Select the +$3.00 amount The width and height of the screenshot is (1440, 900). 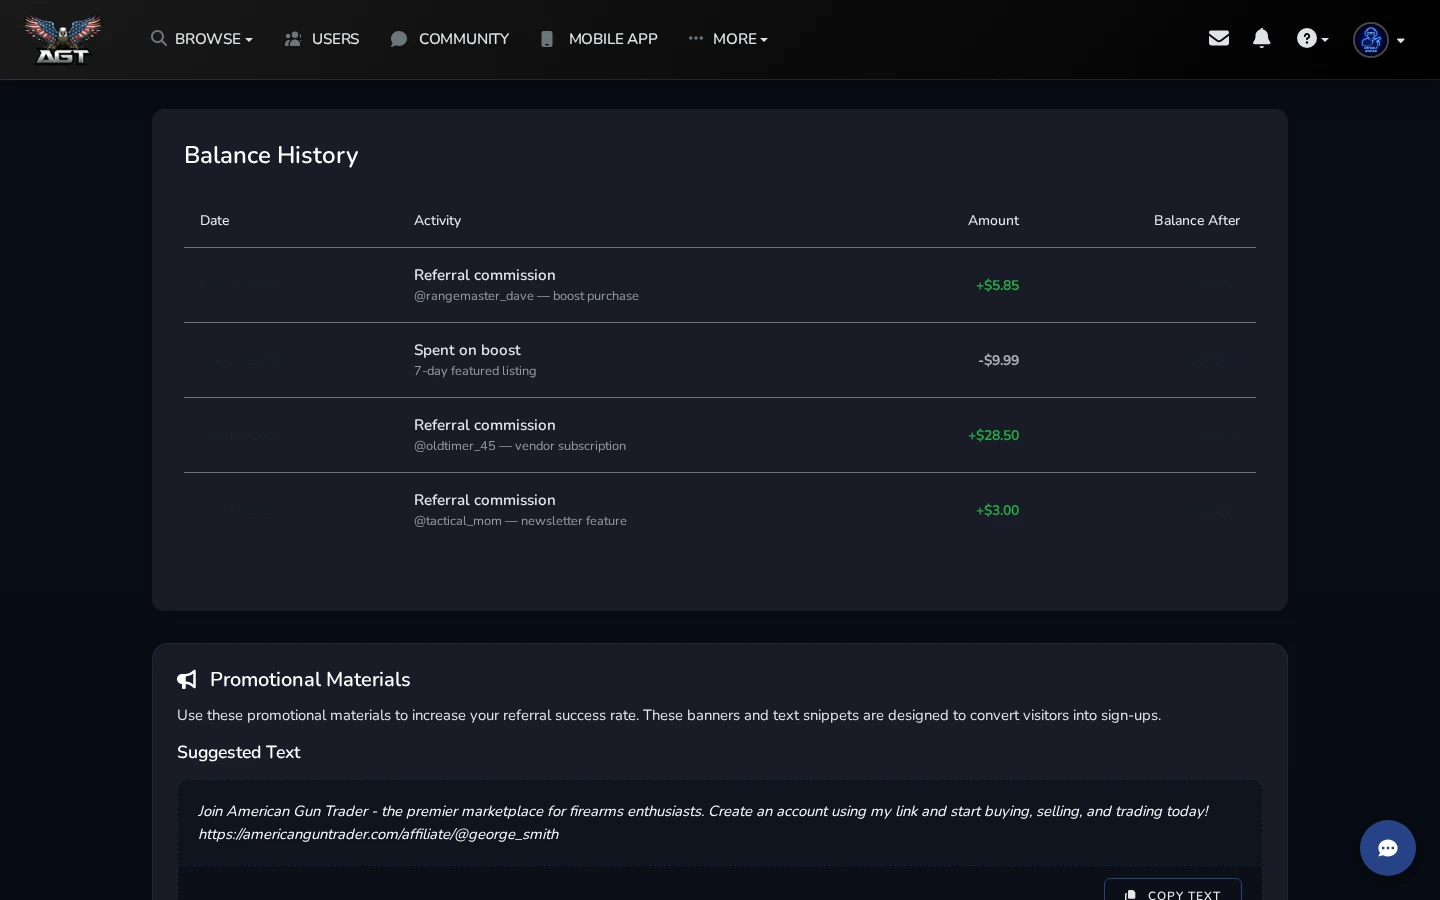tap(997, 510)
